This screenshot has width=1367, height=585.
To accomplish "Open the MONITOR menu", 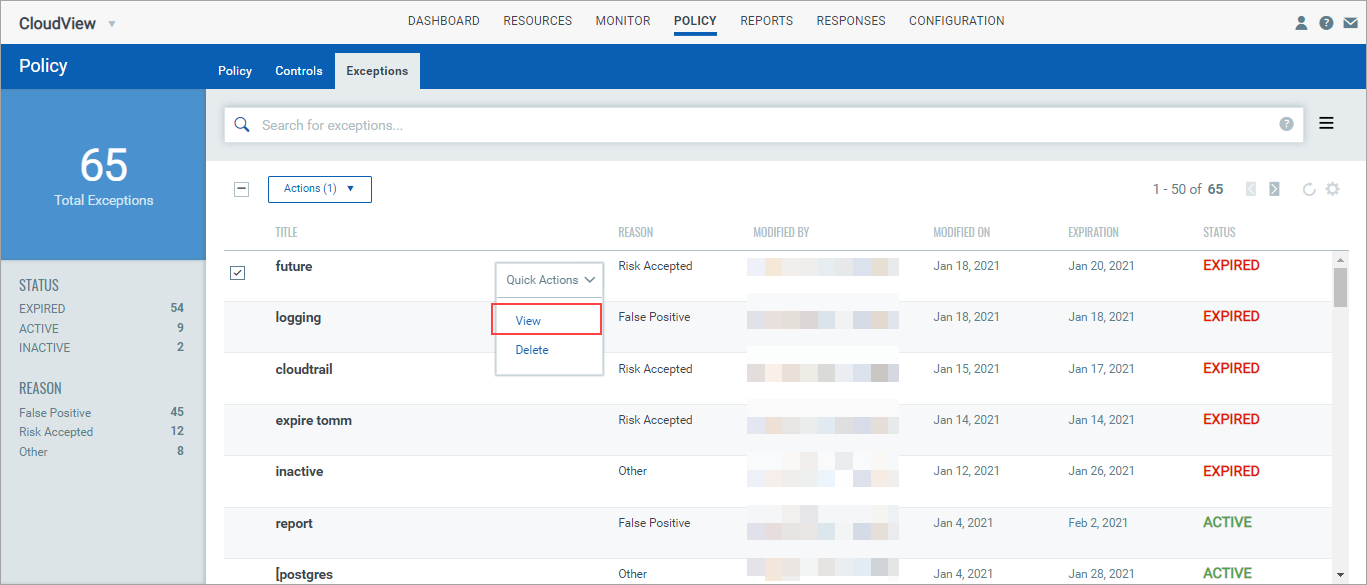I will click(623, 21).
